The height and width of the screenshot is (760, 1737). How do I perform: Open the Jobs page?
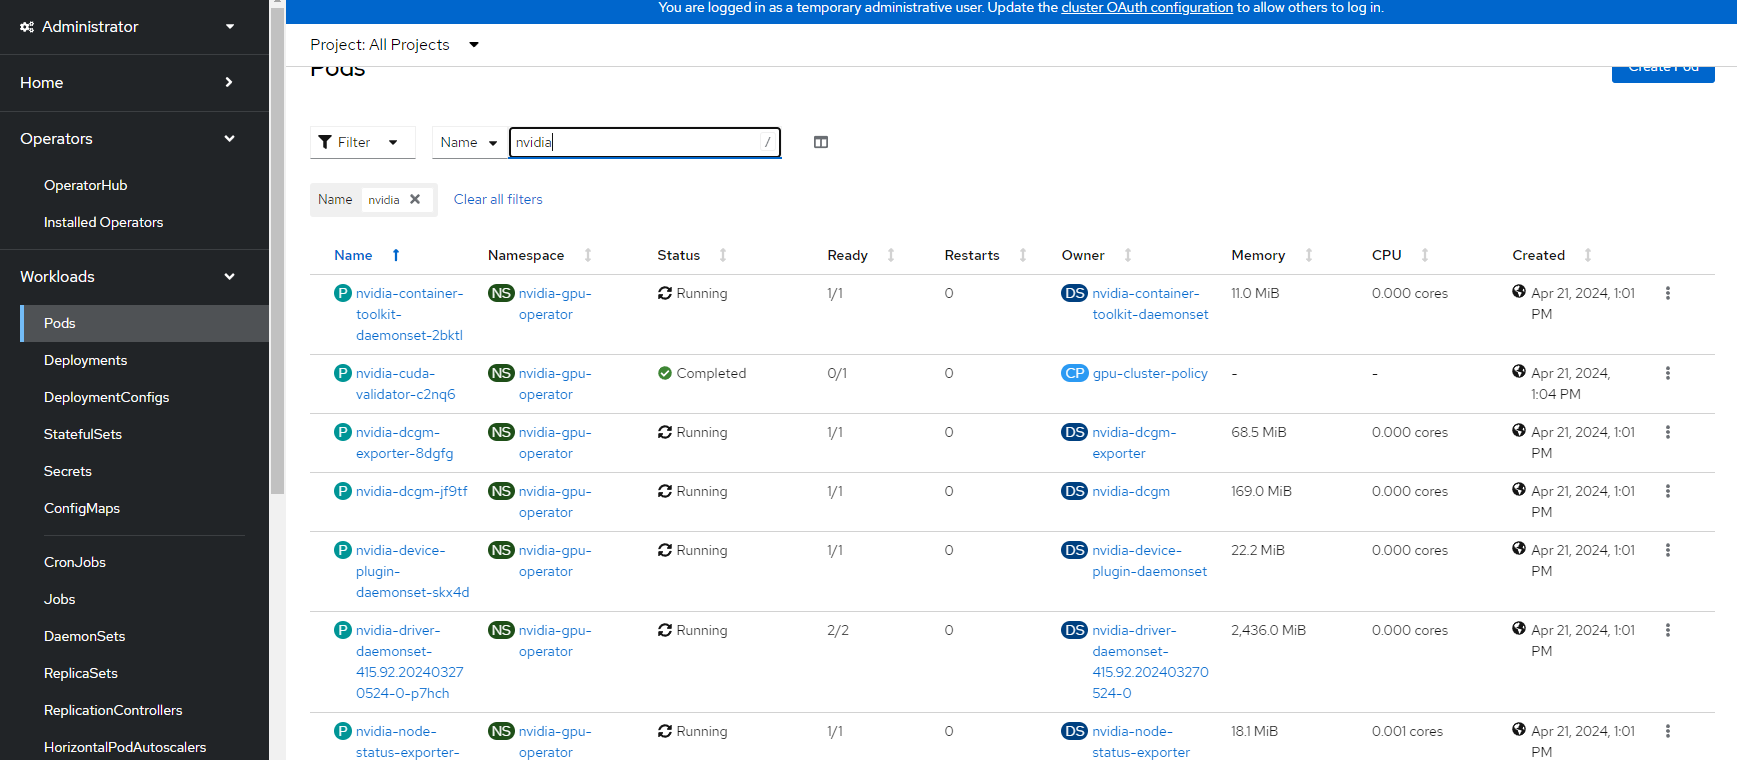point(60,599)
